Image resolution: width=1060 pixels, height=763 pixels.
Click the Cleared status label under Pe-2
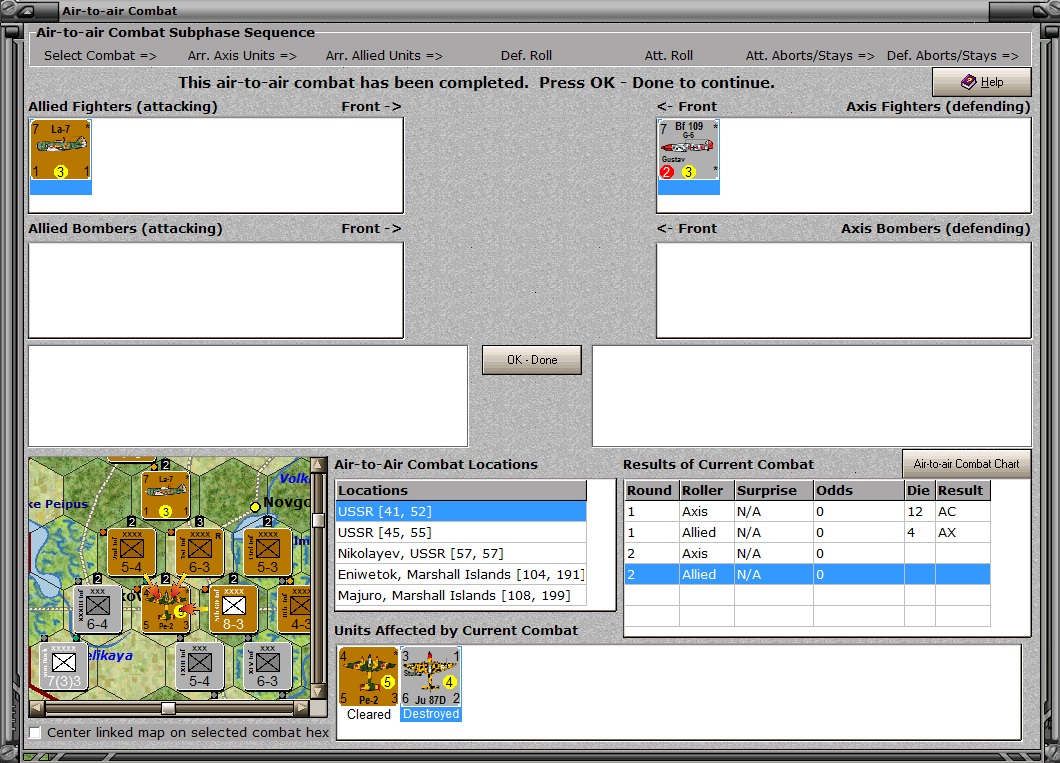(x=368, y=714)
